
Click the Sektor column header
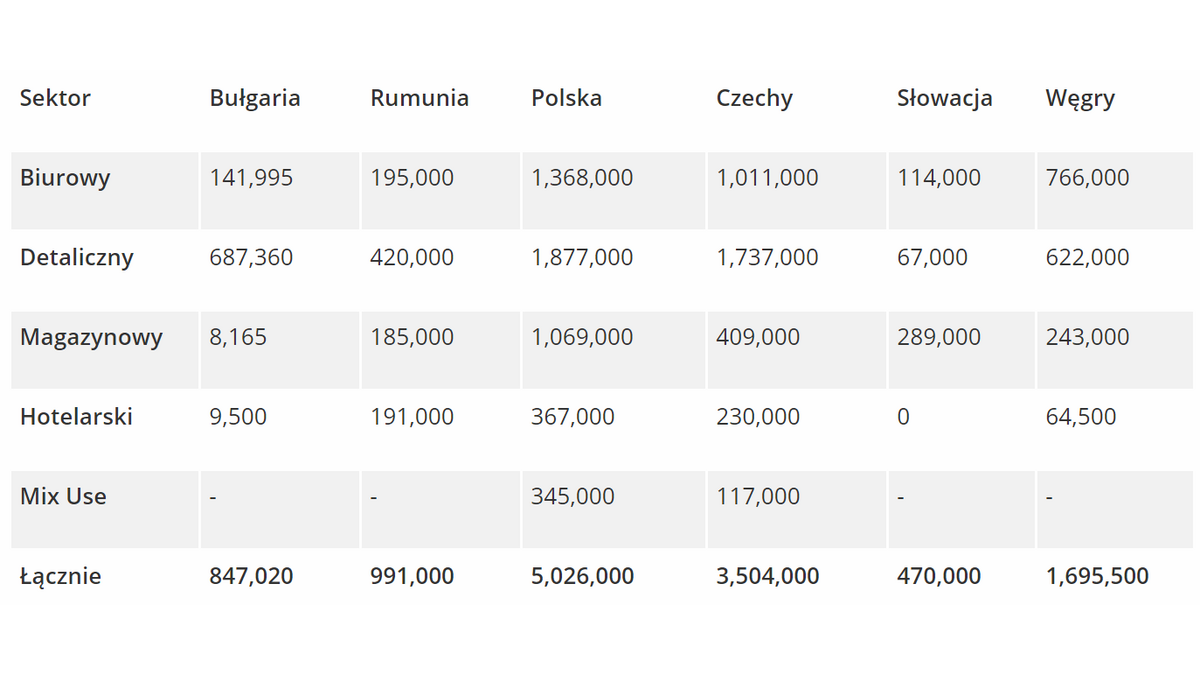click(55, 98)
